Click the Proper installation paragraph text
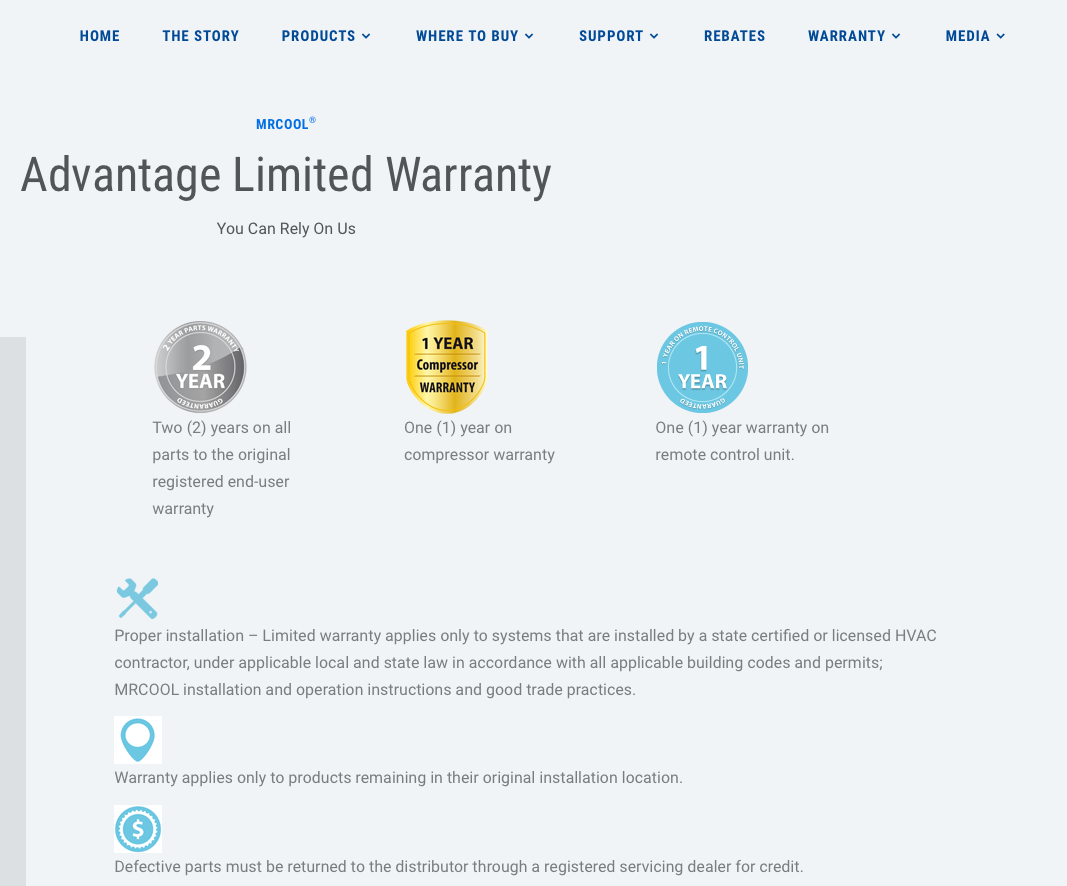The height and width of the screenshot is (886, 1067). [x=525, y=662]
